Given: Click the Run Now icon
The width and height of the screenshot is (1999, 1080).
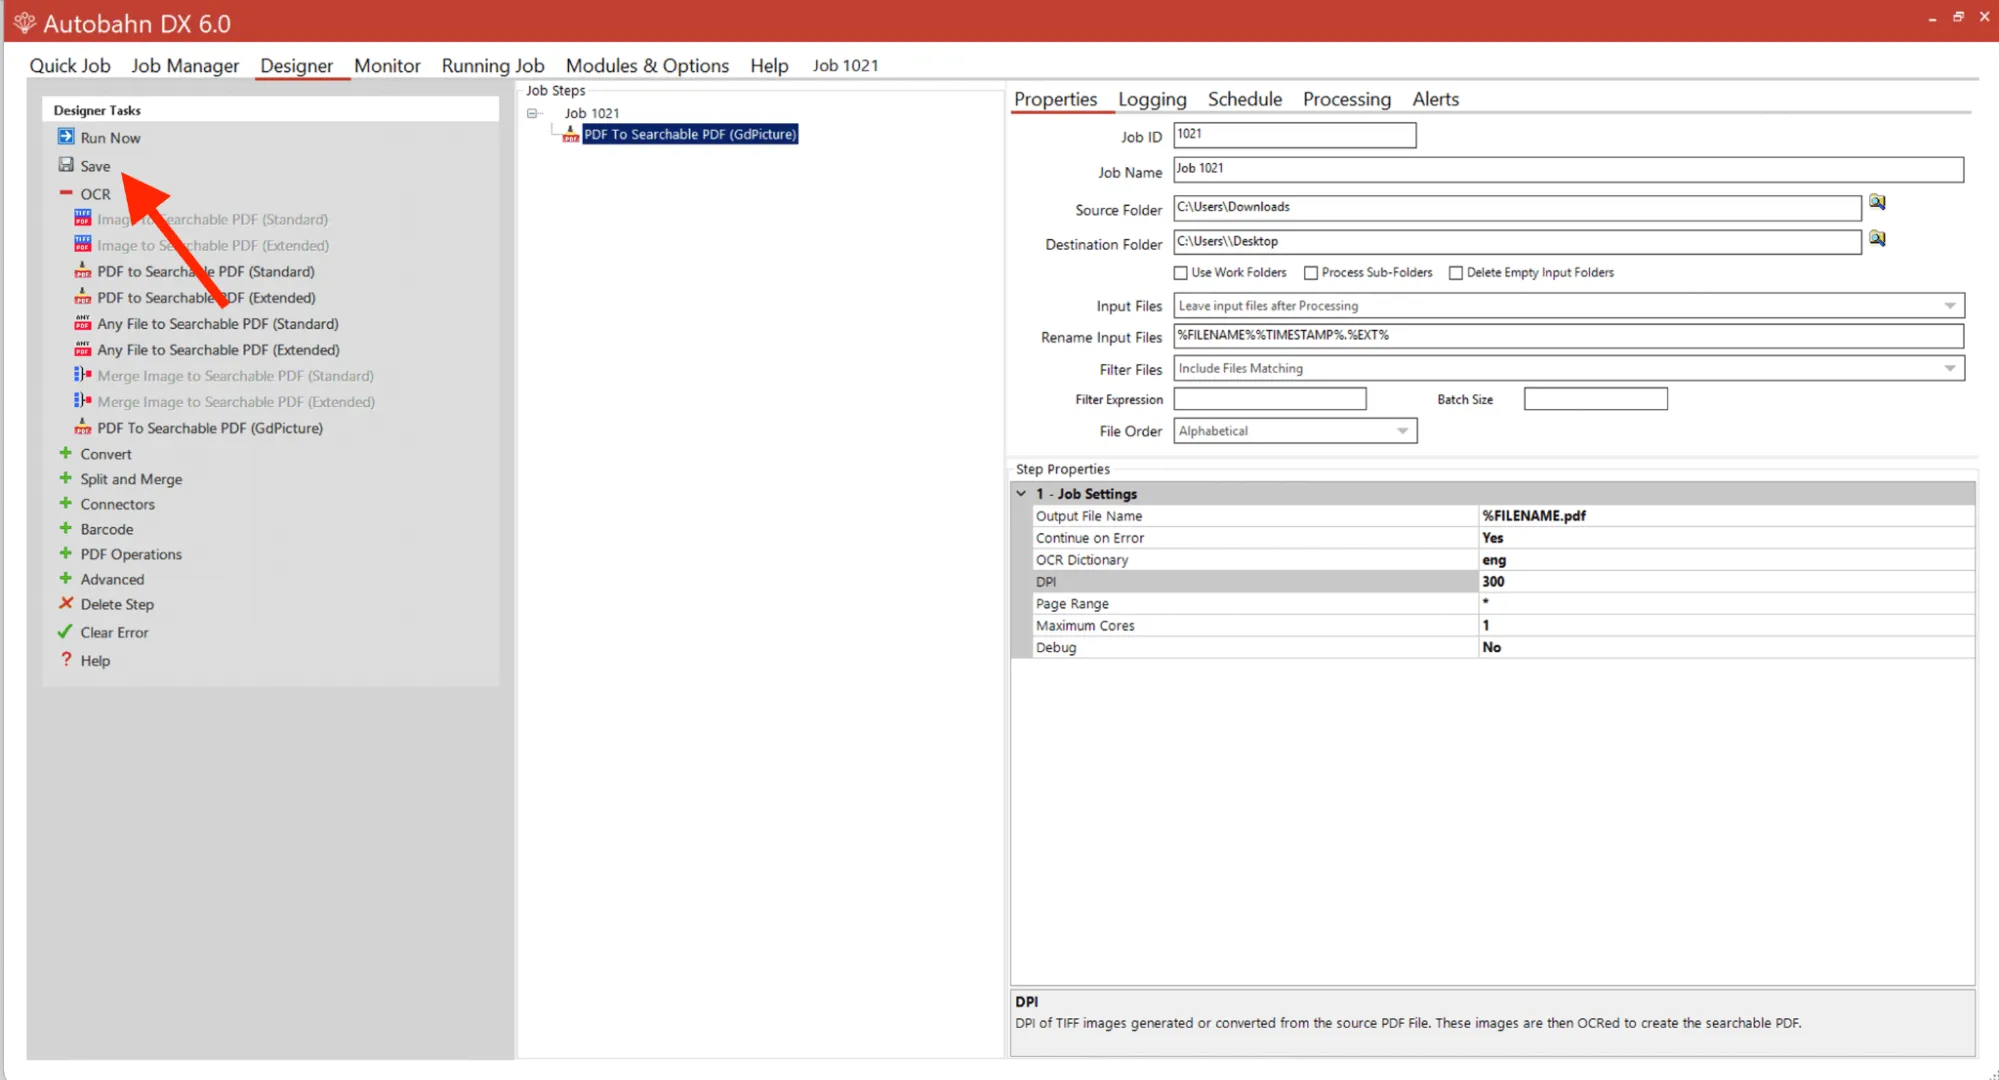Looking at the screenshot, I should pos(66,137).
